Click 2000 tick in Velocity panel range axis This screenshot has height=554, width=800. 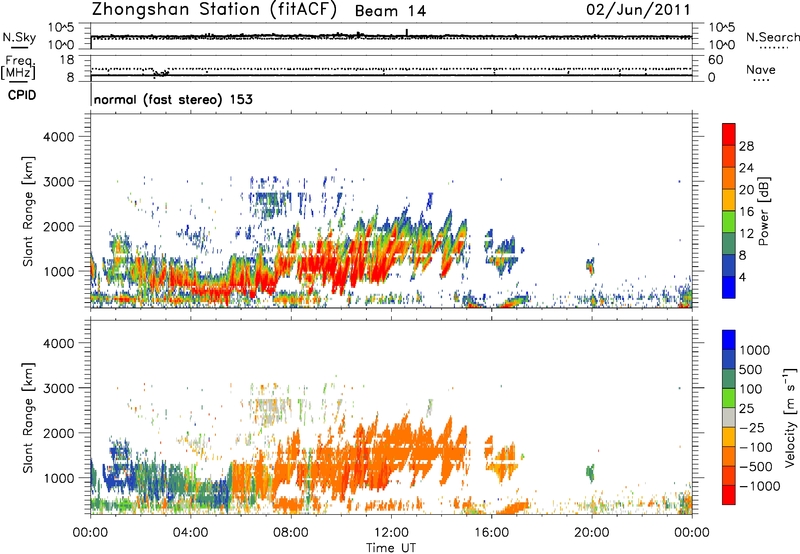[x=59, y=433]
